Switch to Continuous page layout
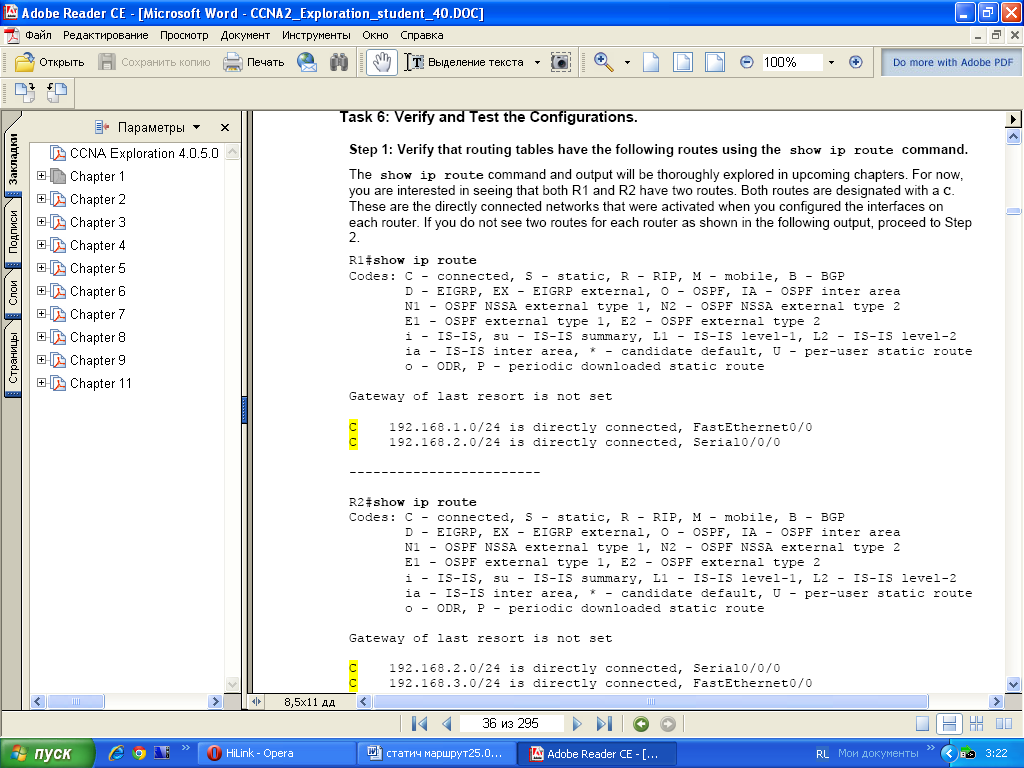The width and height of the screenshot is (1024, 768). coord(949,724)
